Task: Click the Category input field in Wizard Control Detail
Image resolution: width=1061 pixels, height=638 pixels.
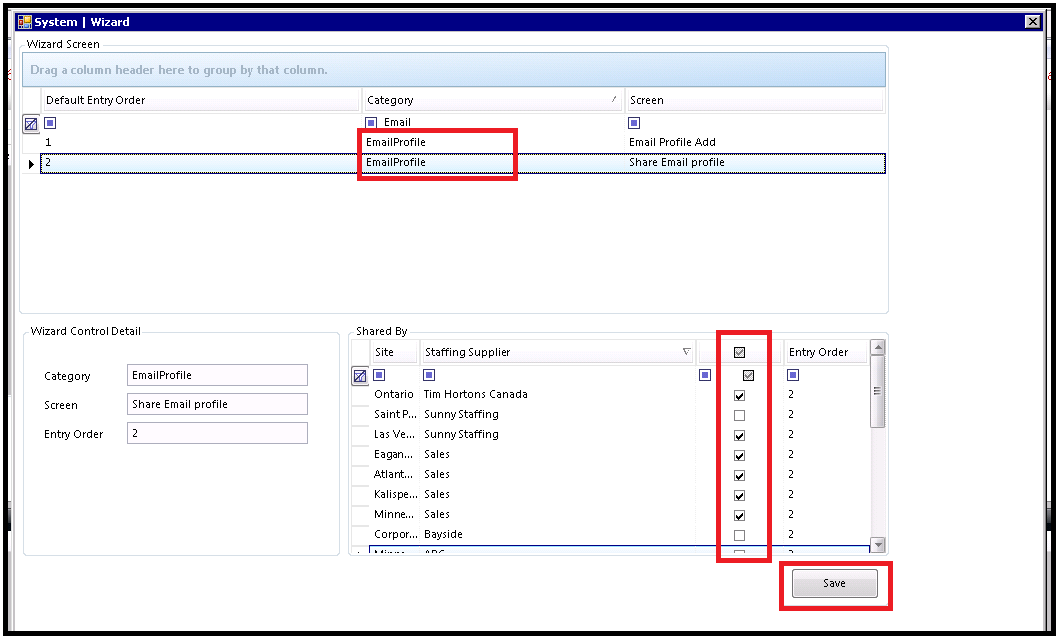Action: 217,375
